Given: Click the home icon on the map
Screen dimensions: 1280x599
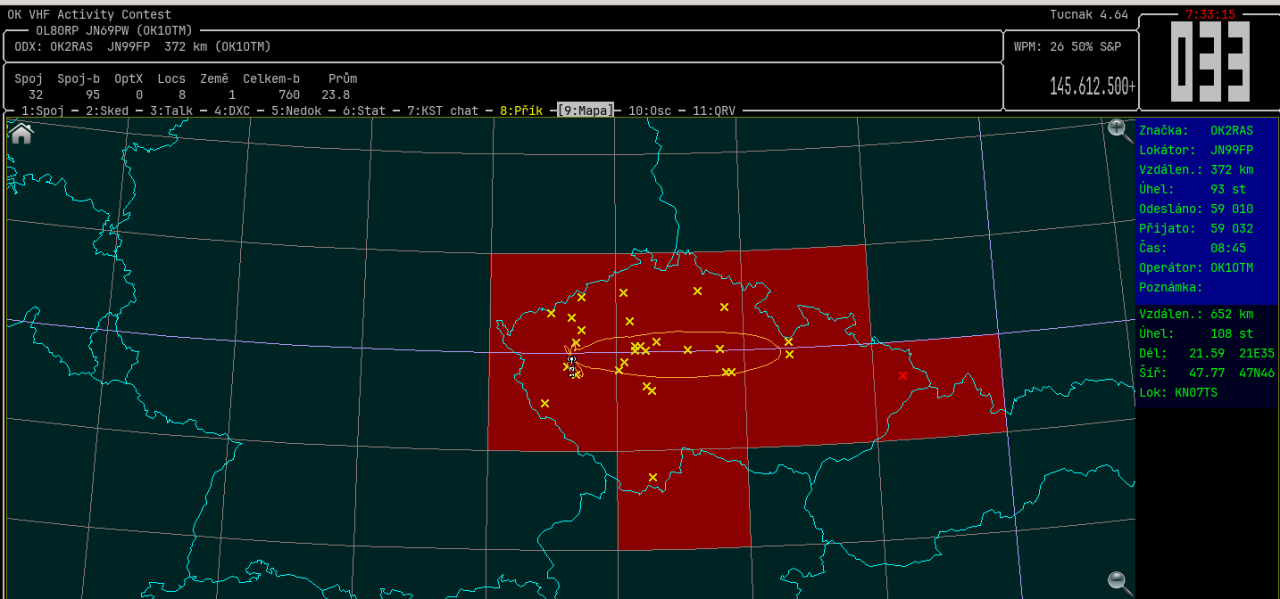Looking at the screenshot, I should pyautogui.click(x=21, y=134).
